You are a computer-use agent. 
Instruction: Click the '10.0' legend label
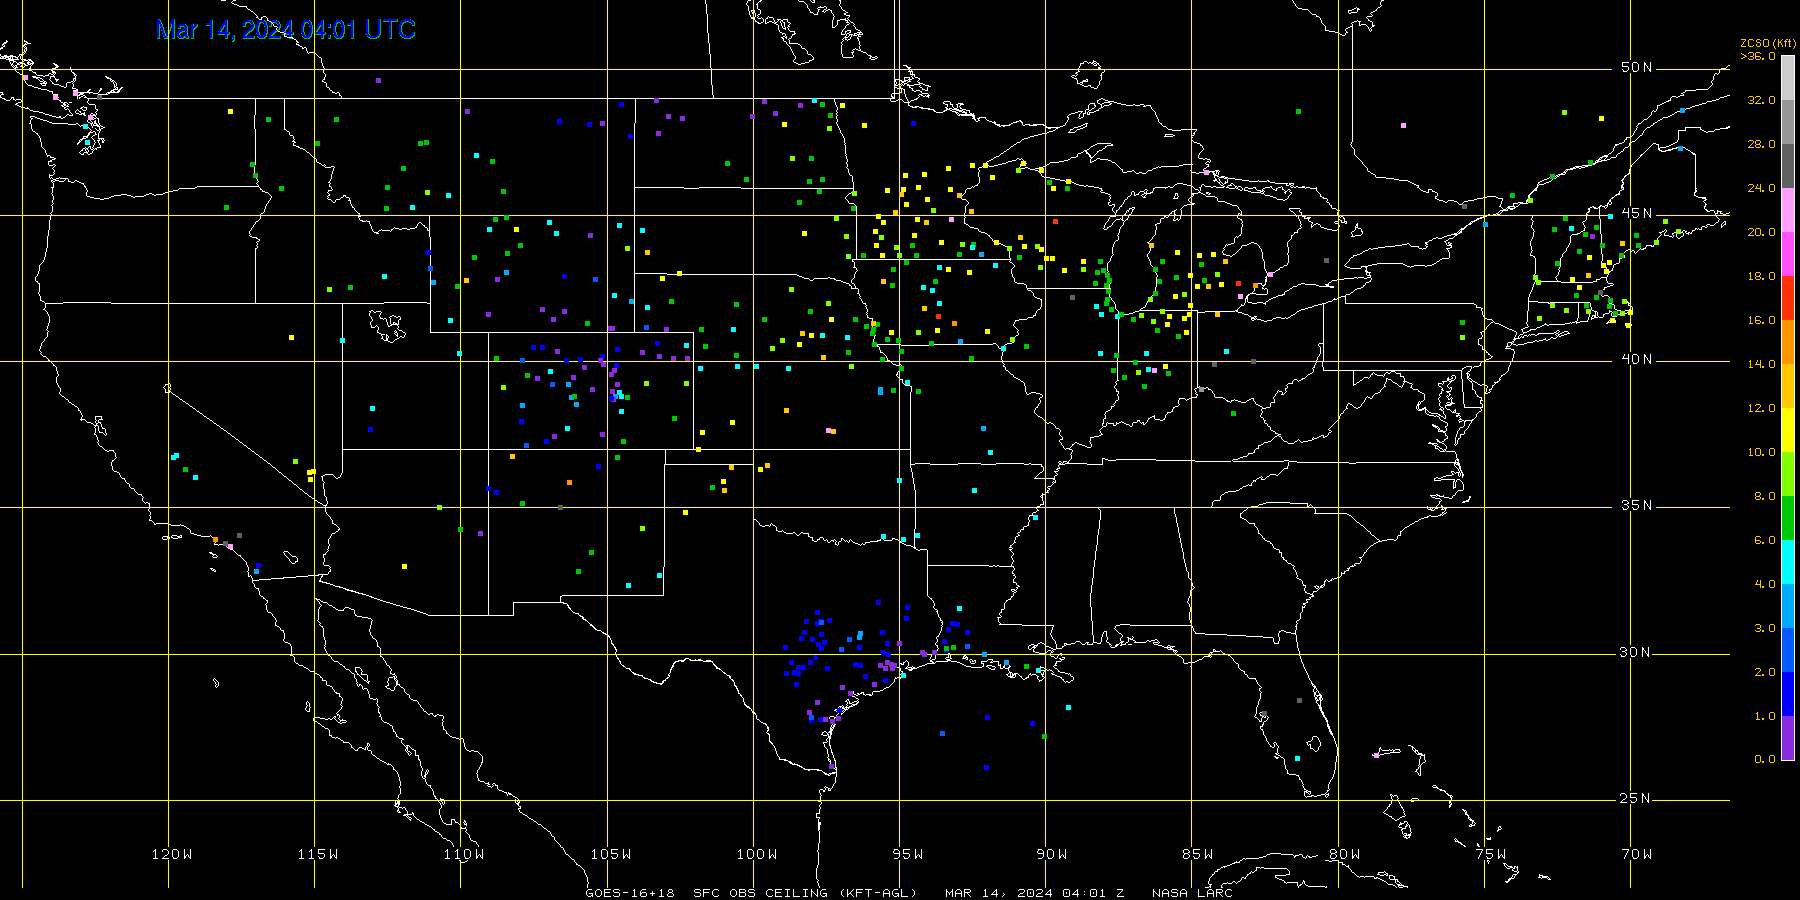pyautogui.click(x=1762, y=452)
